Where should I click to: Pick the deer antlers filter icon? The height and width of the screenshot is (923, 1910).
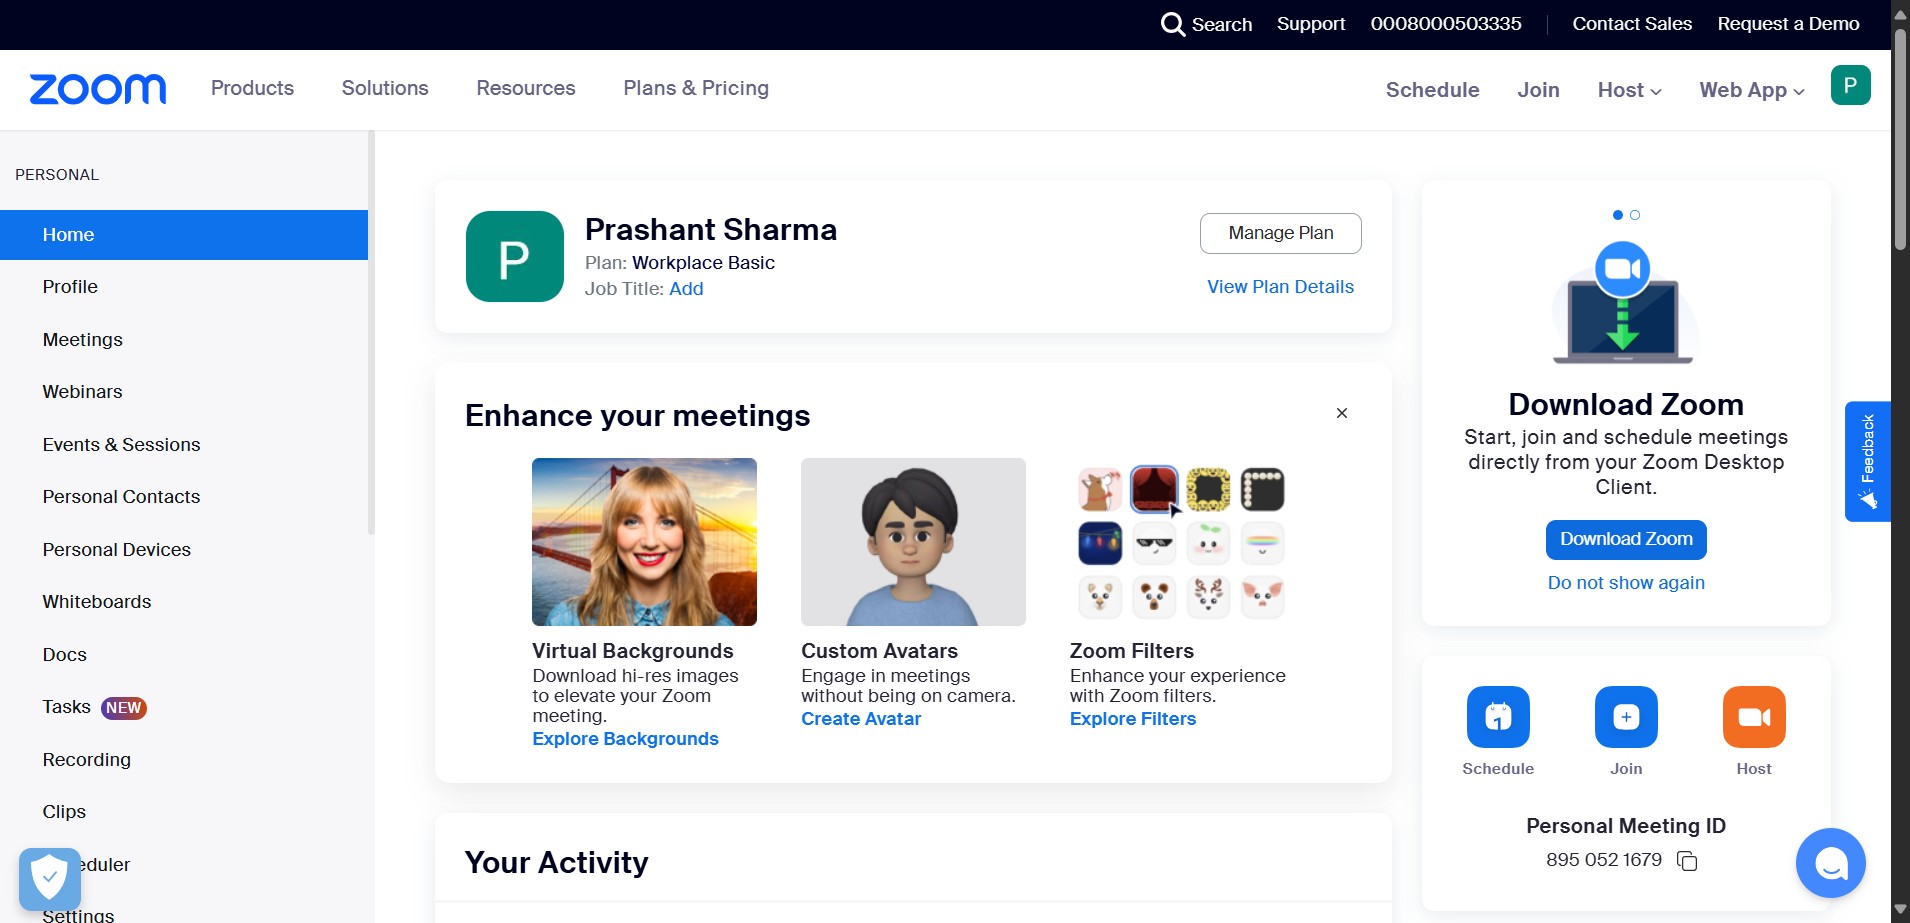1208,597
